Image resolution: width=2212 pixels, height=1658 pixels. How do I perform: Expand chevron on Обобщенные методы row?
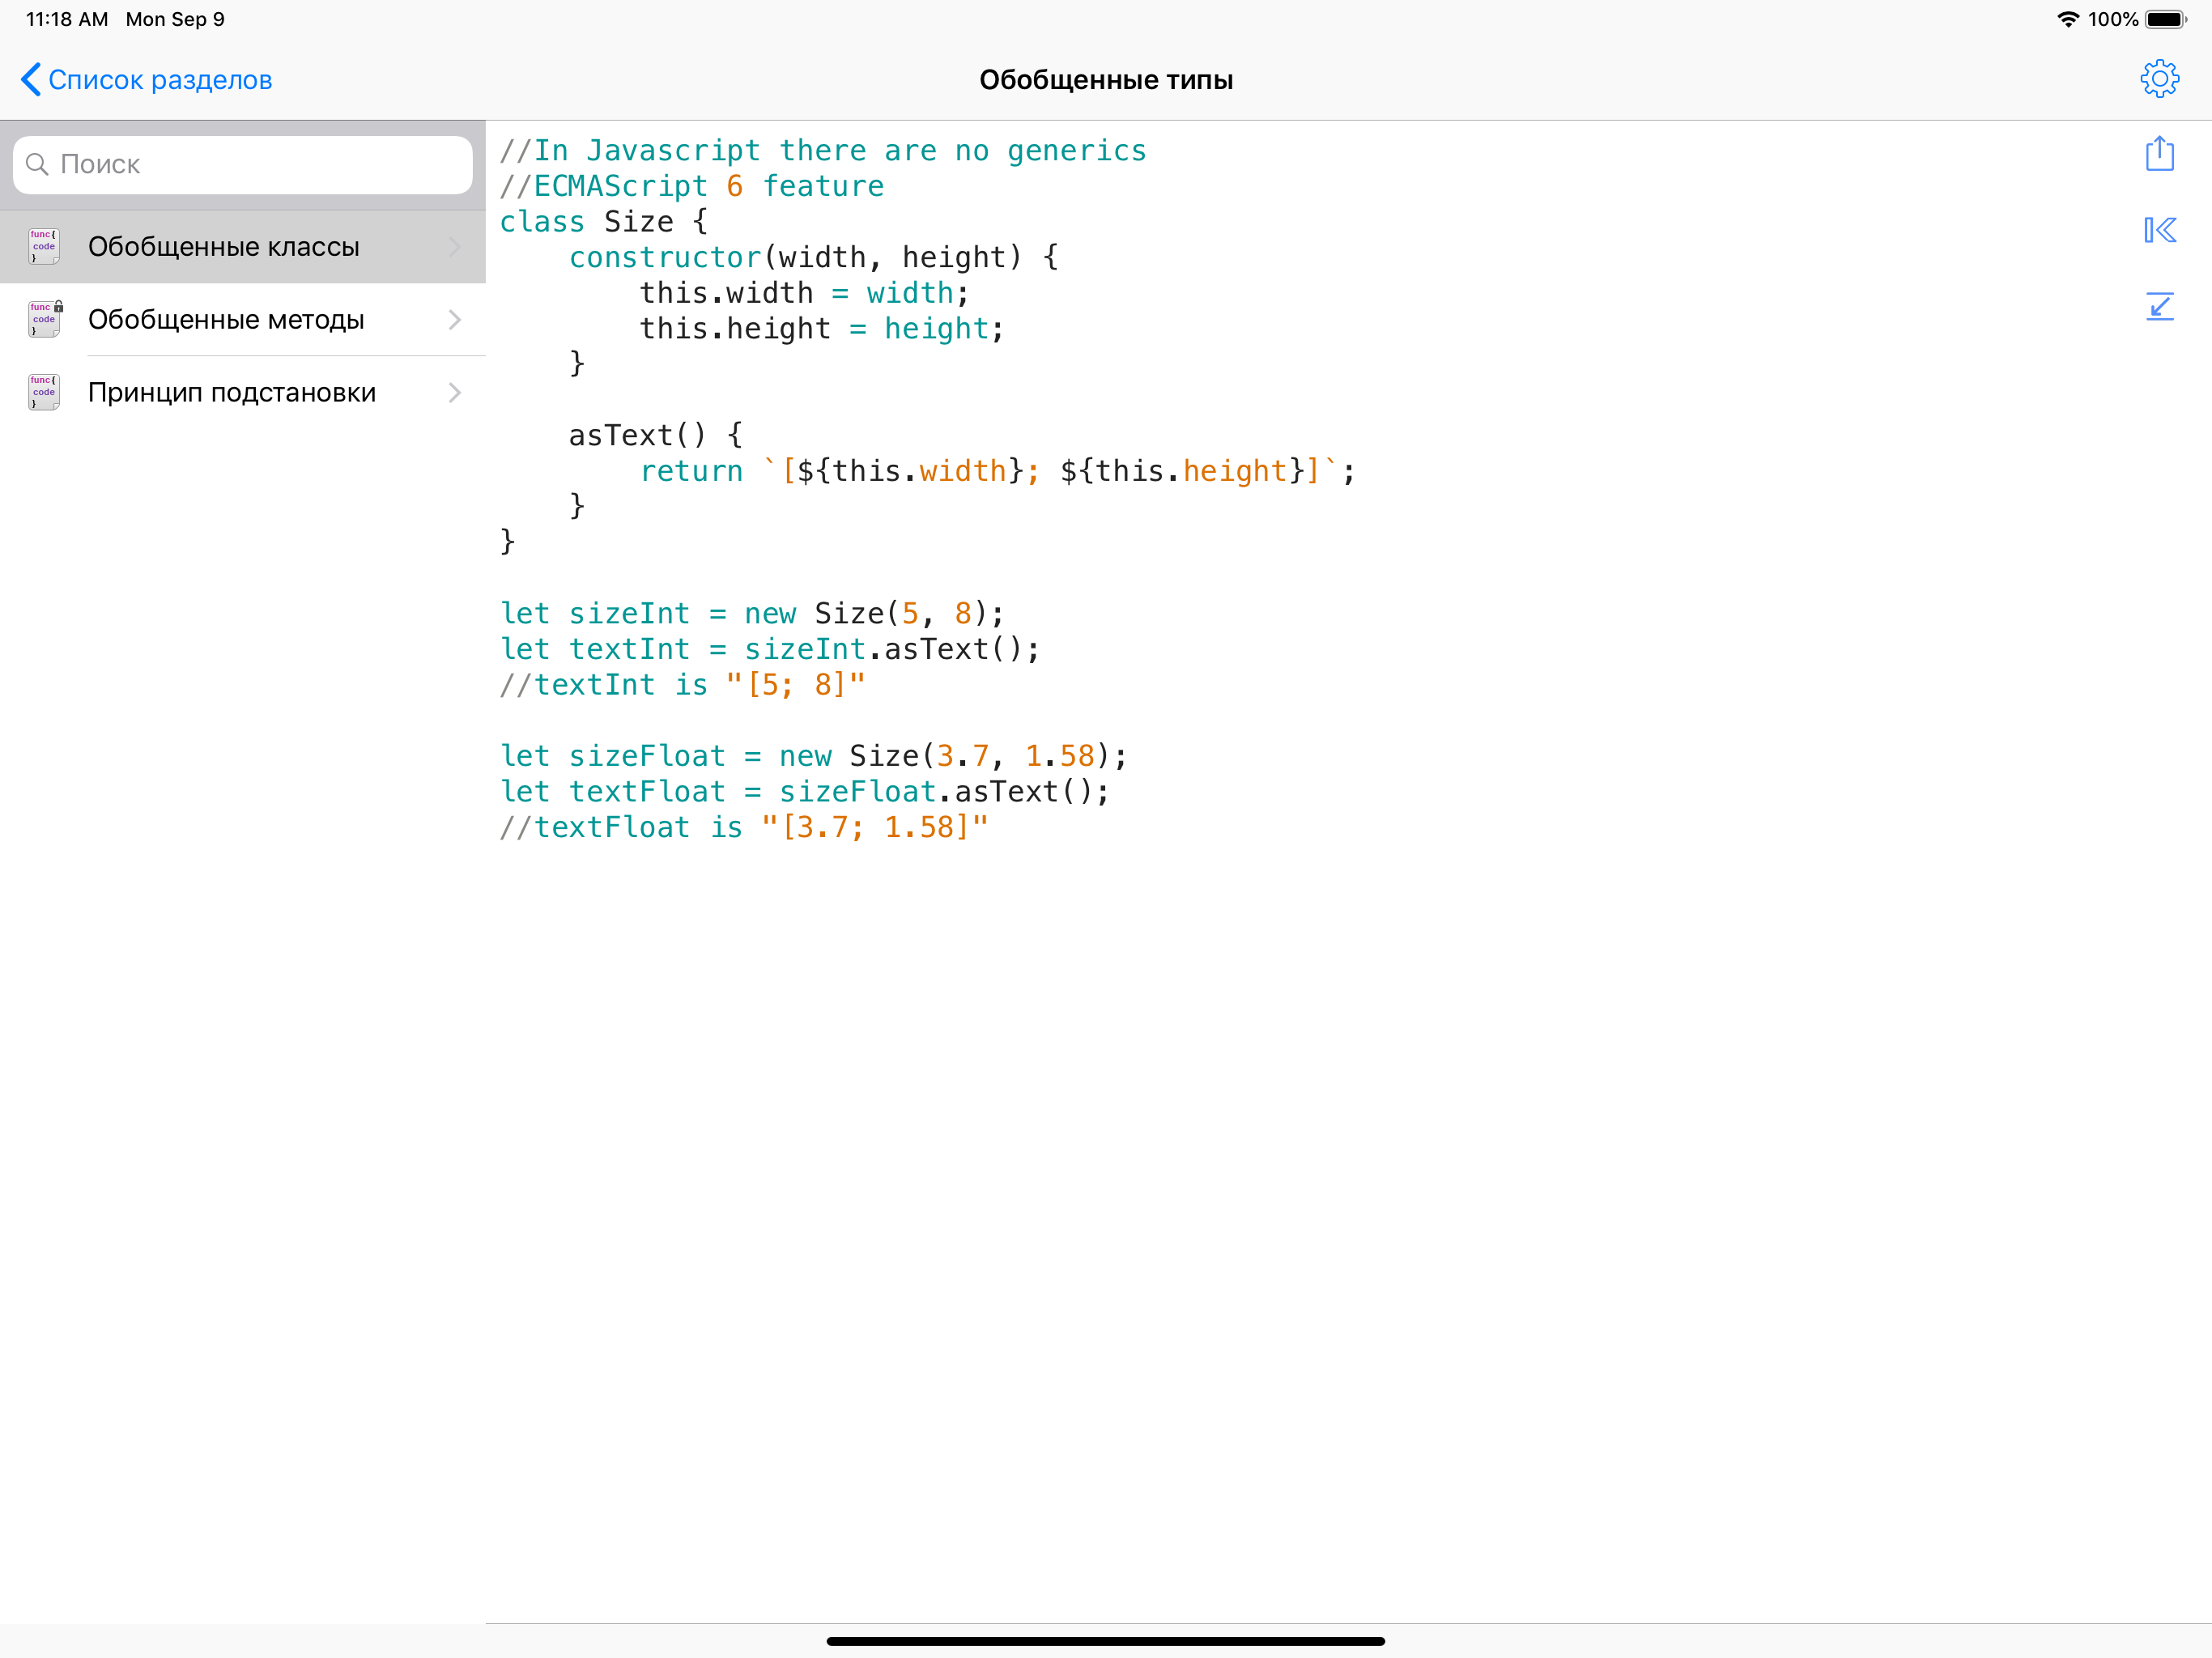455,319
